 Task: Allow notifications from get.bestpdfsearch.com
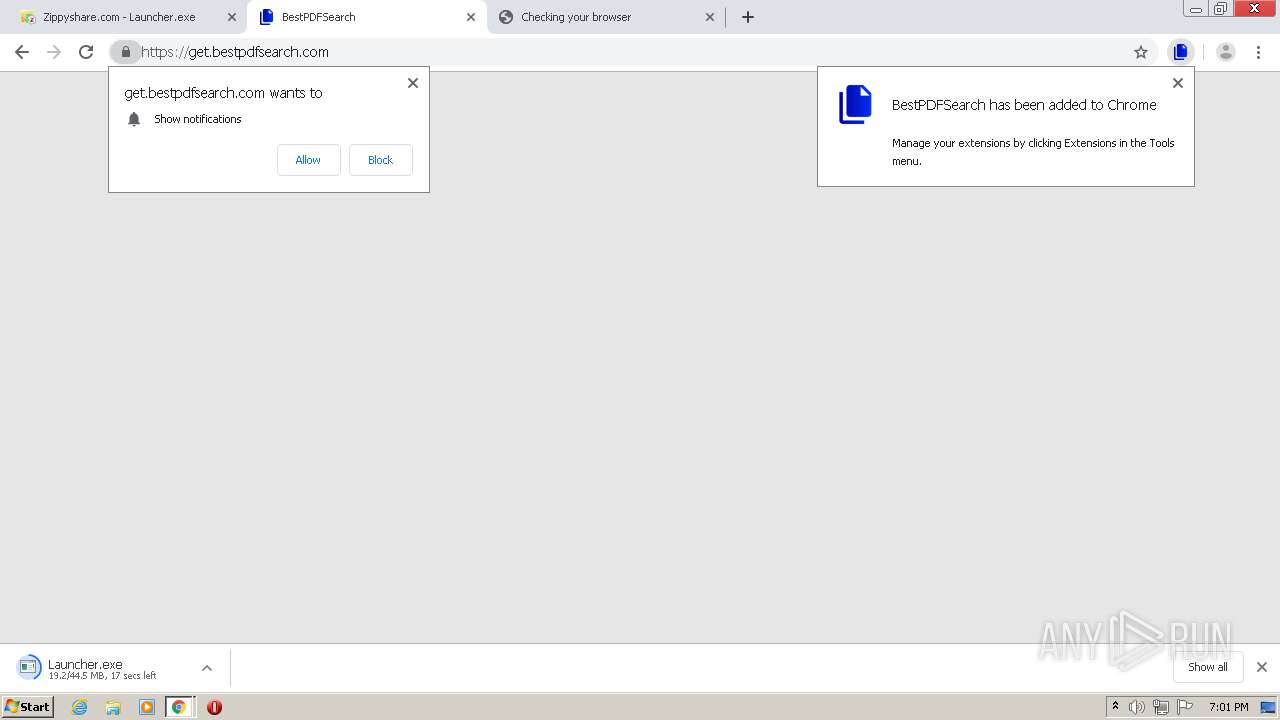[x=308, y=160]
